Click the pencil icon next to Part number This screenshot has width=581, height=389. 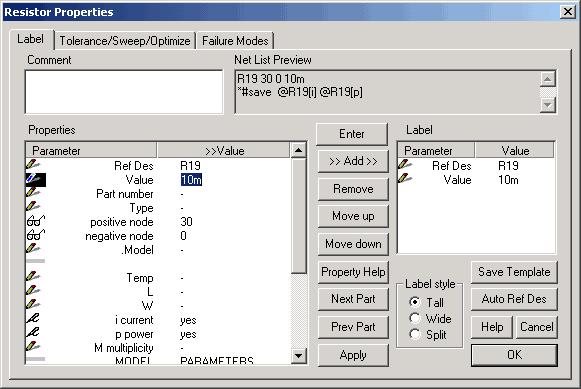(x=33, y=193)
